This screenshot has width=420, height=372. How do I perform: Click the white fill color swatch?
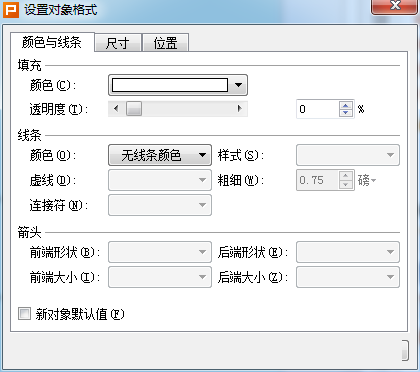click(x=170, y=85)
